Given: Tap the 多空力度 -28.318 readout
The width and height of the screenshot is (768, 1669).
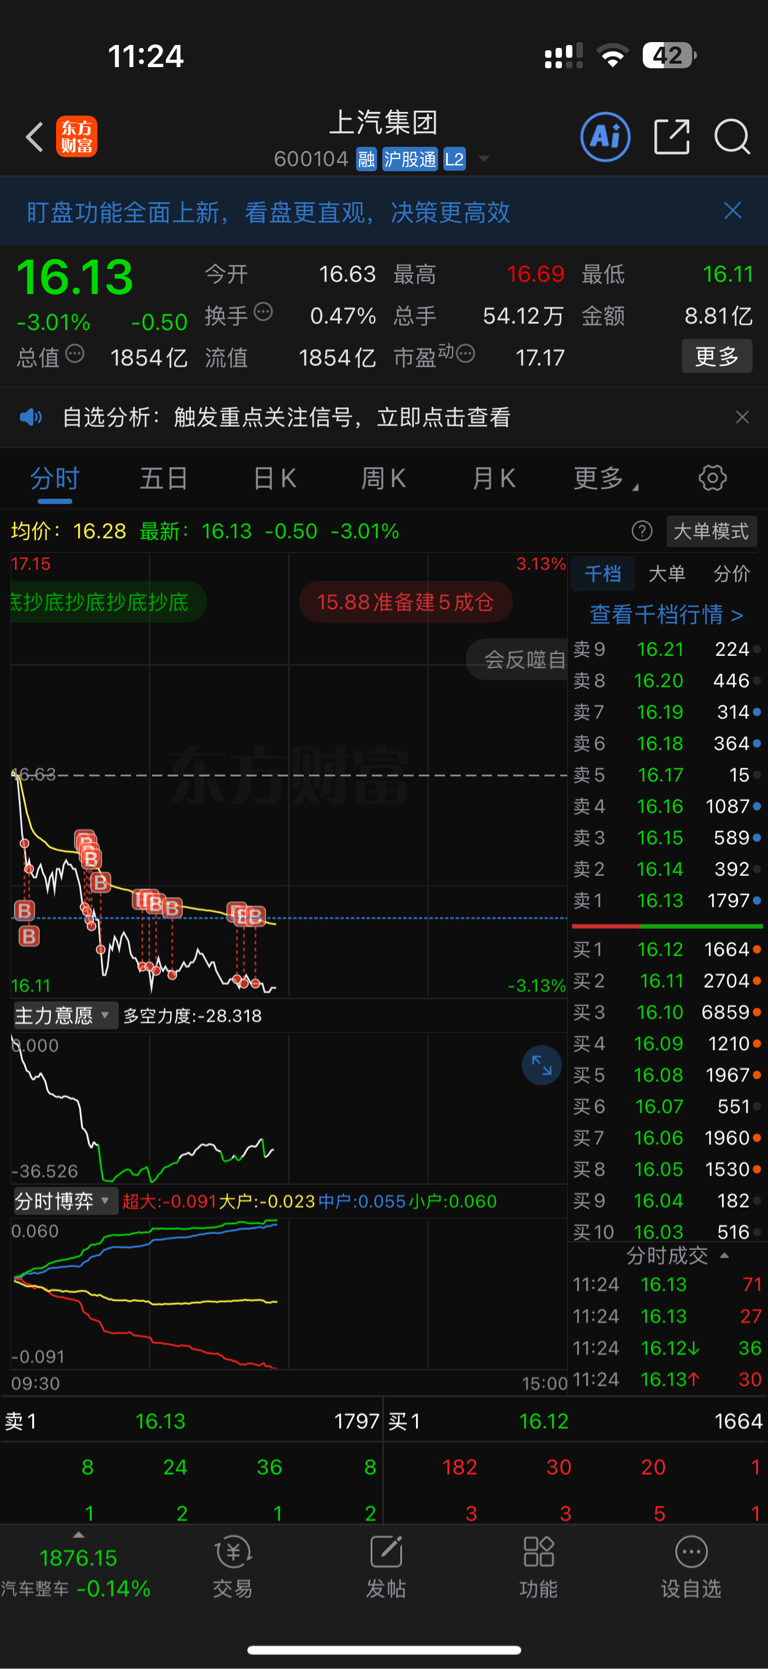Looking at the screenshot, I should click(192, 1016).
